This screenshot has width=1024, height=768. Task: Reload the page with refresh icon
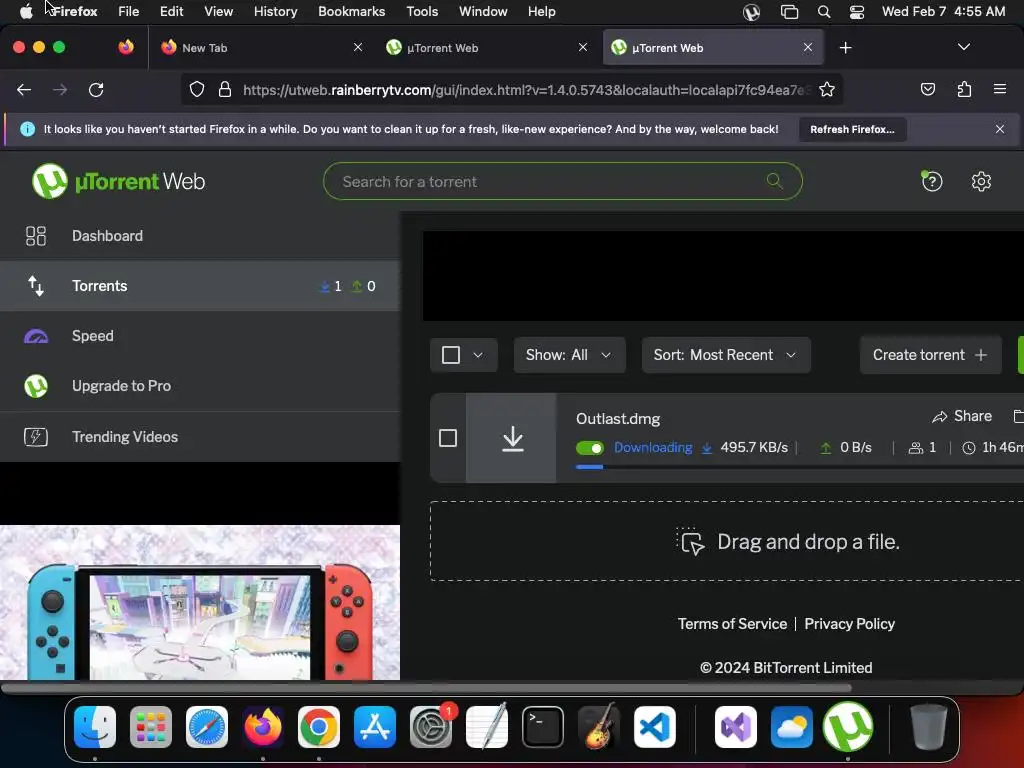[x=96, y=89]
